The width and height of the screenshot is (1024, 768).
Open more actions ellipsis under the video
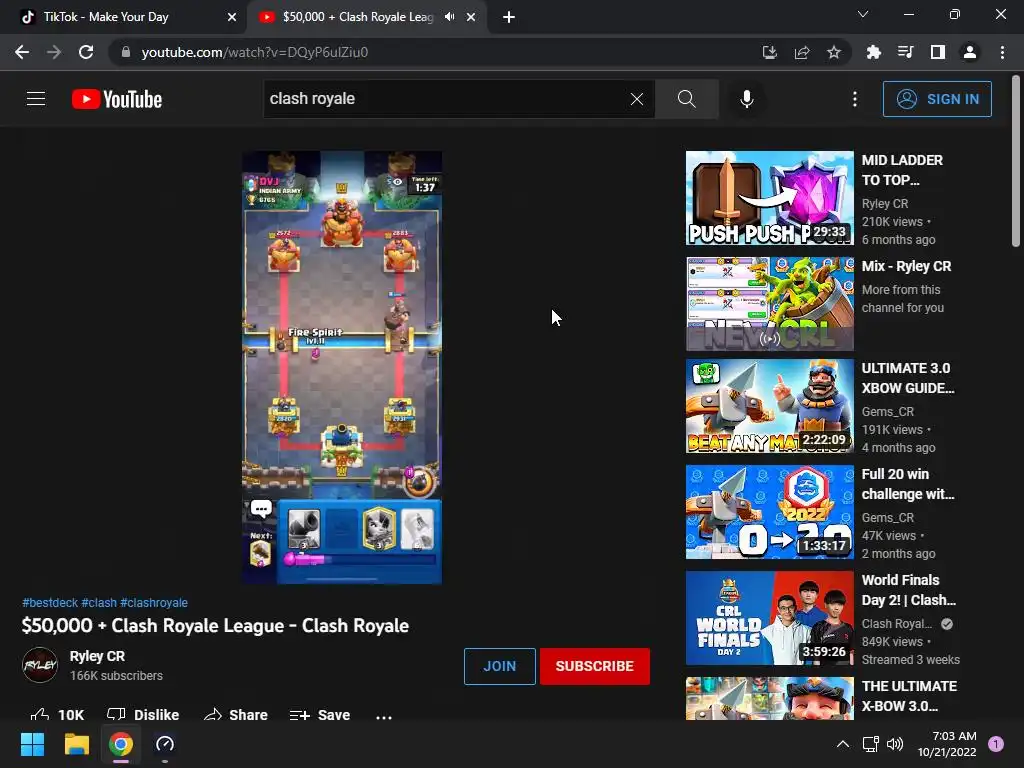[x=384, y=716]
